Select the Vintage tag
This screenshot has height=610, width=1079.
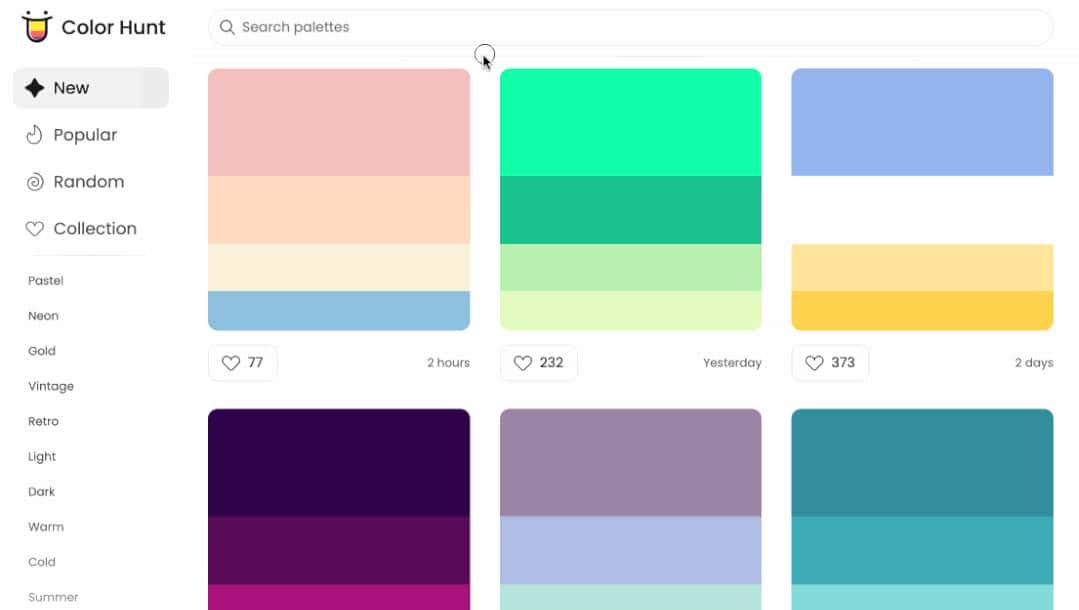pos(51,386)
